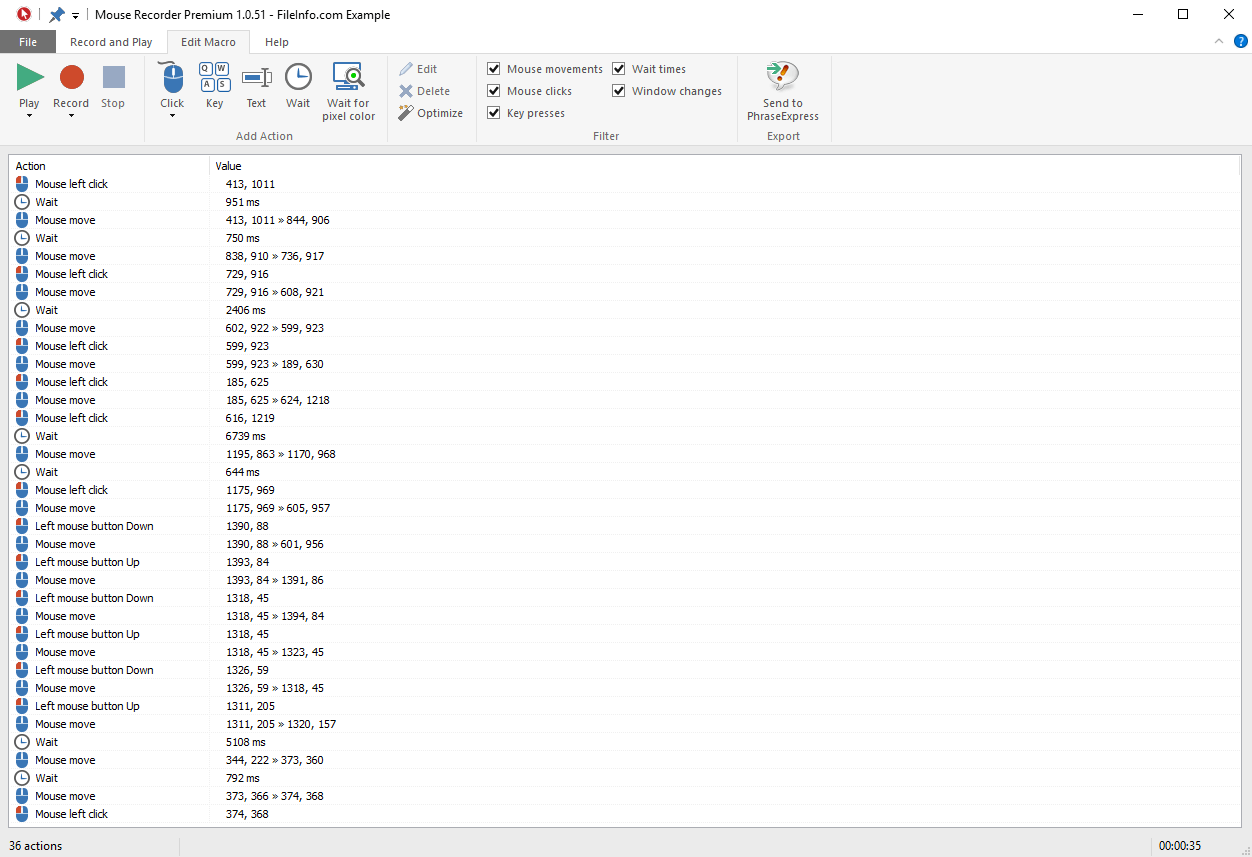Select the 6739 ms Wait row
Viewport: 1252px width, 857px height.
tap(624, 436)
